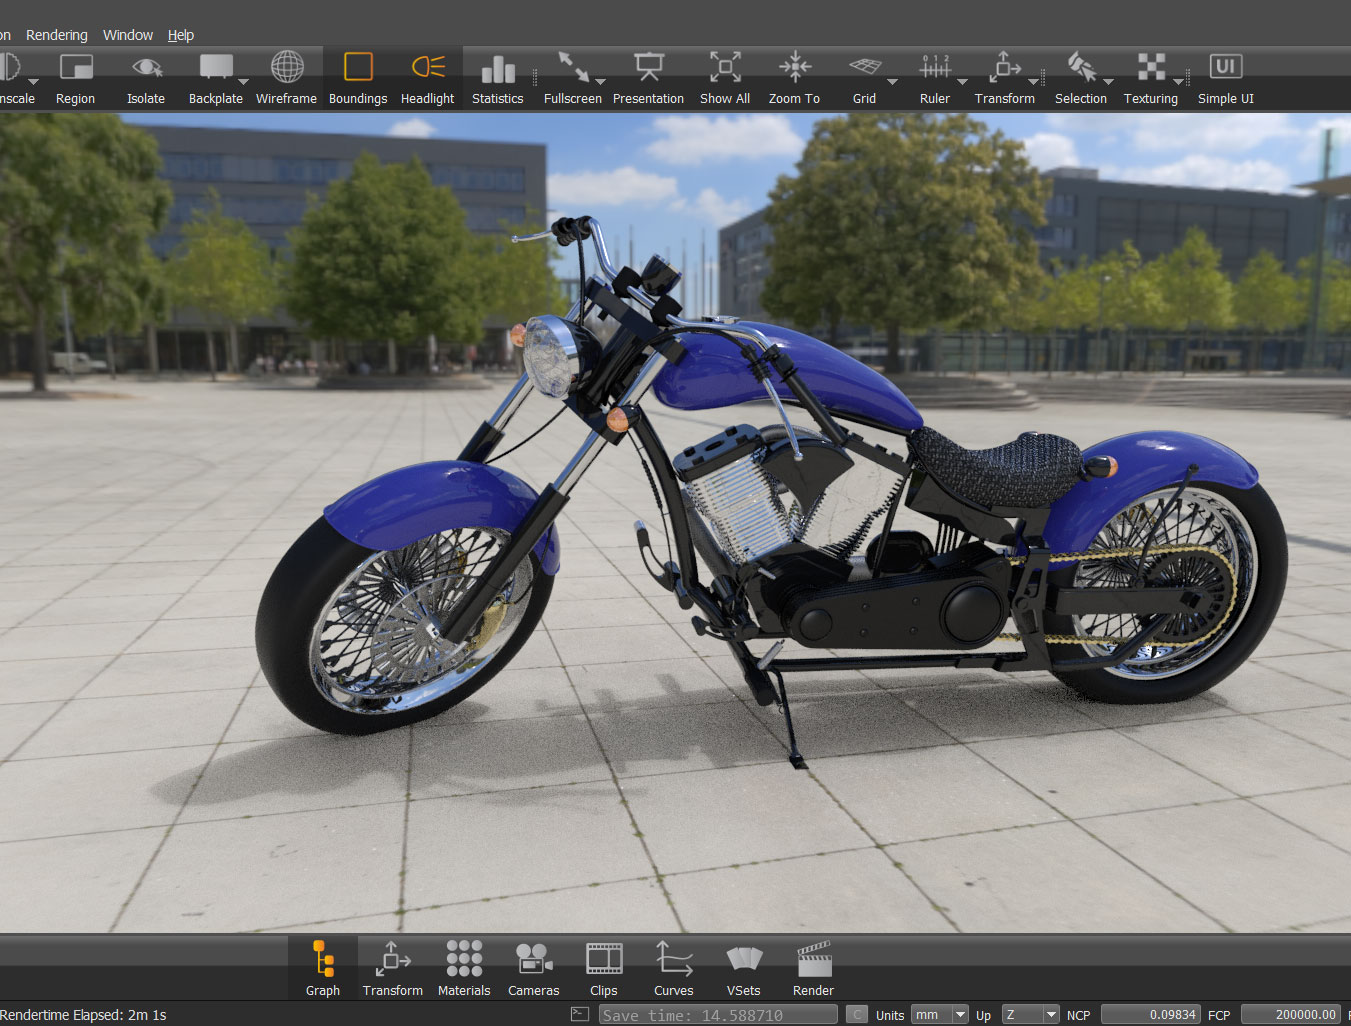Click the Render clapperboard icon

[813, 960]
